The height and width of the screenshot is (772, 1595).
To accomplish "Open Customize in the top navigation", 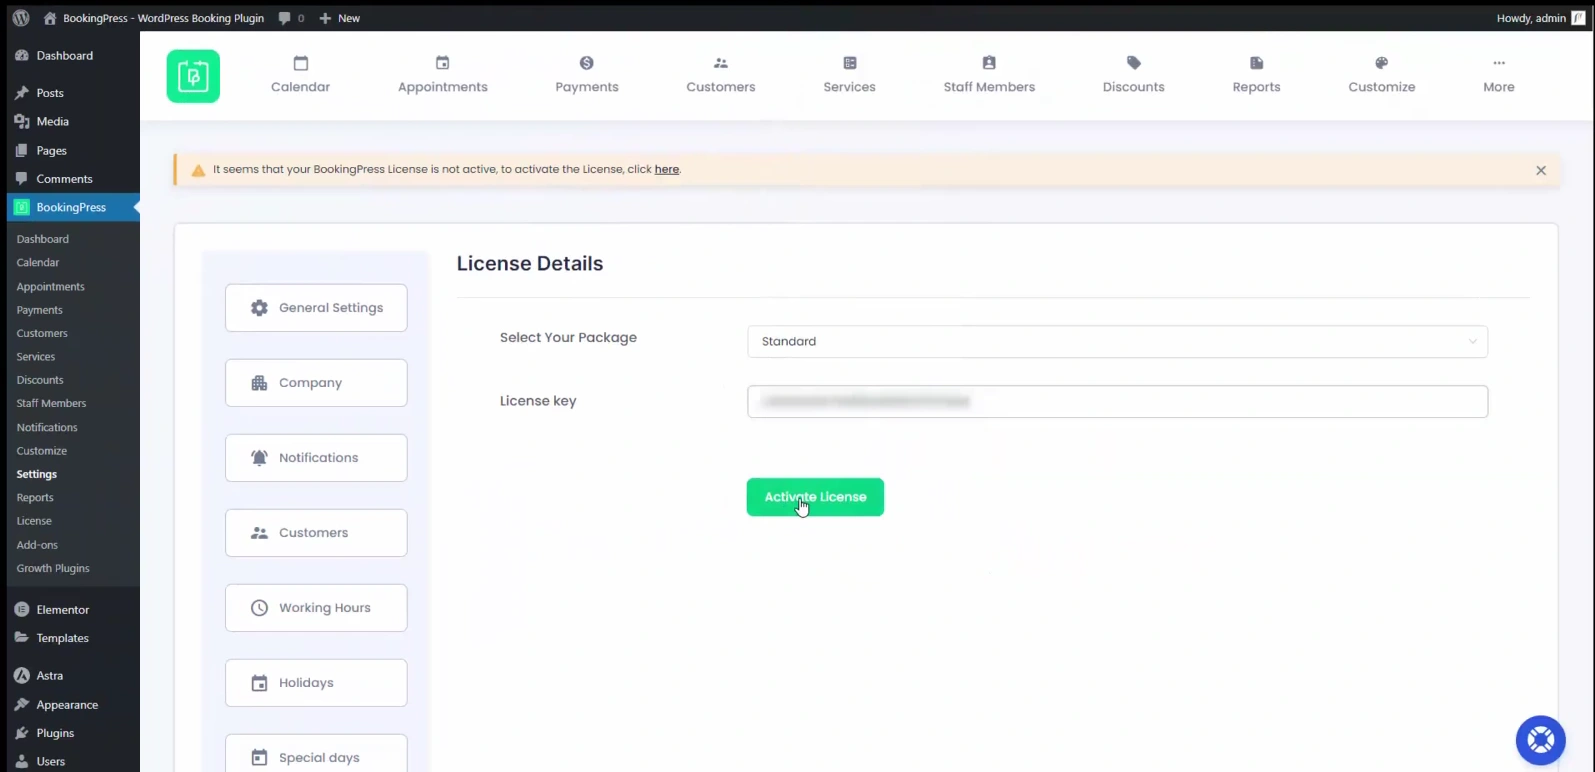I will tap(1381, 75).
